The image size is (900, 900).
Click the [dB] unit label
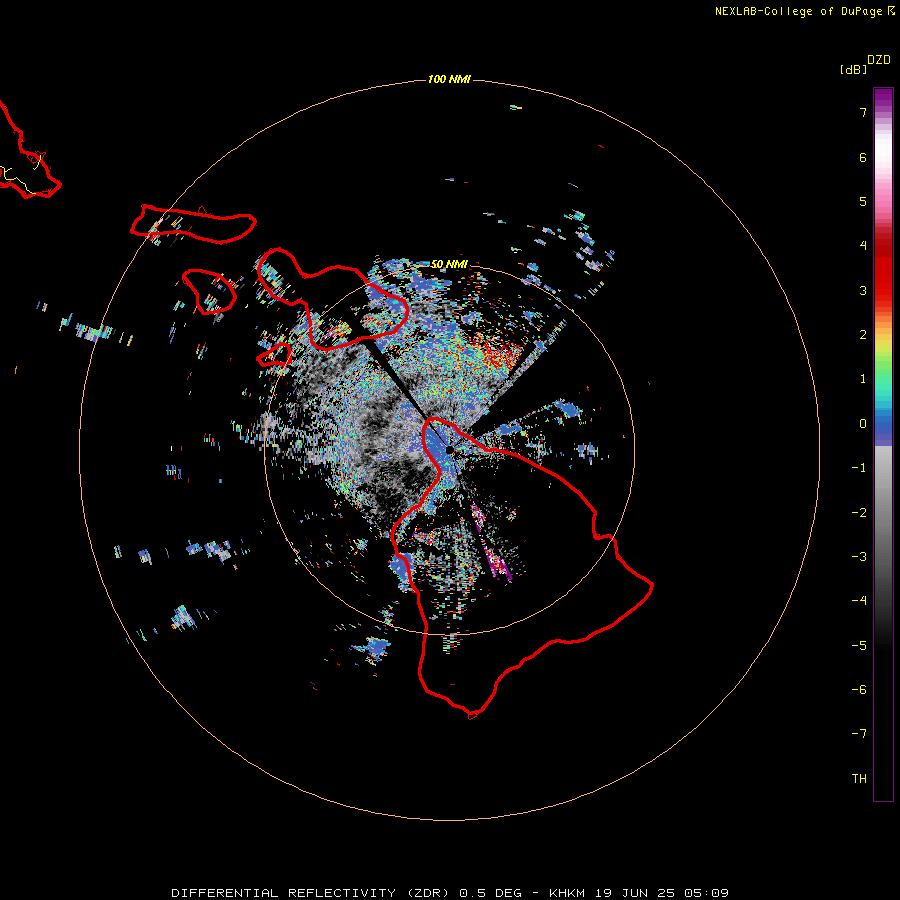coord(853,69)
